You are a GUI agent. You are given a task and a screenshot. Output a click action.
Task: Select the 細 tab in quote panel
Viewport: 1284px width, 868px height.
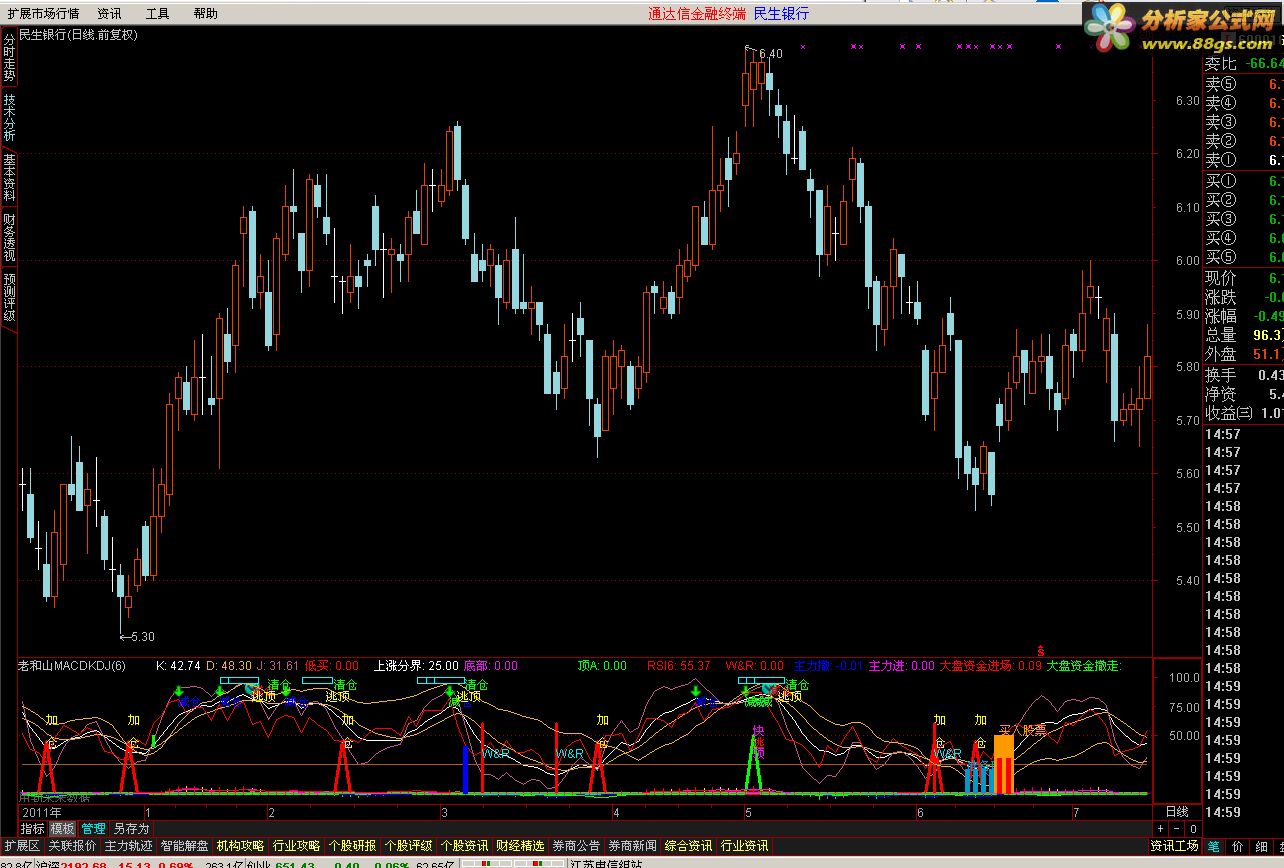tap(1261, 846)
